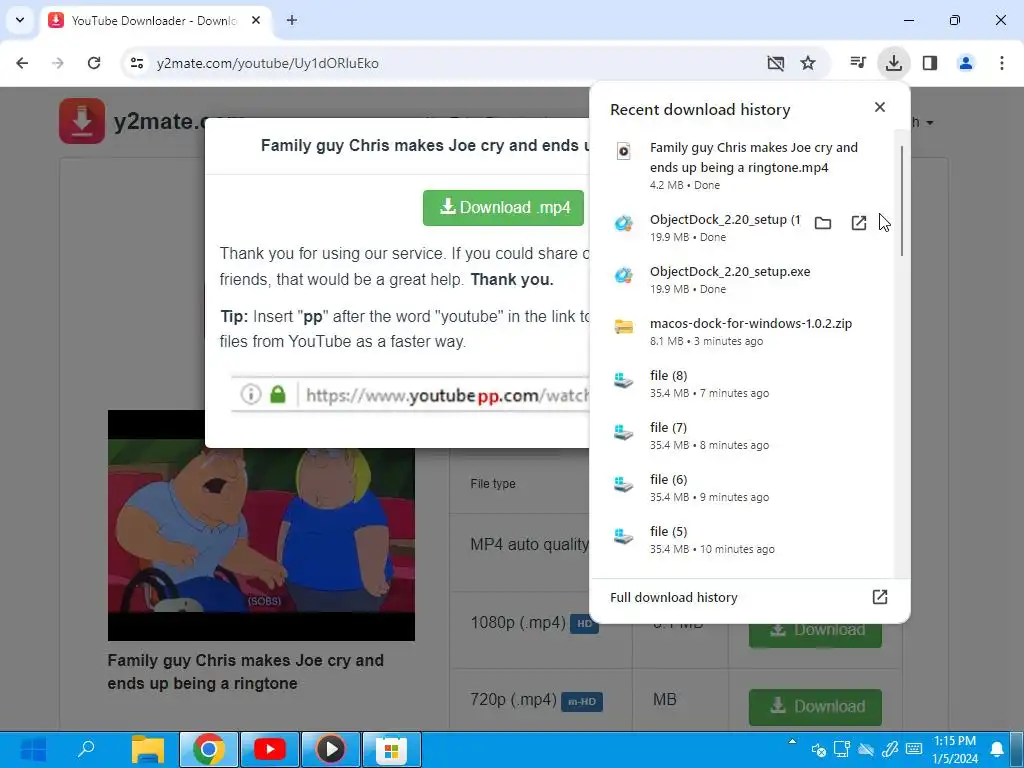Open File Explorer from taskbar
Viewport: 1024px width, 768px height.
148,749
